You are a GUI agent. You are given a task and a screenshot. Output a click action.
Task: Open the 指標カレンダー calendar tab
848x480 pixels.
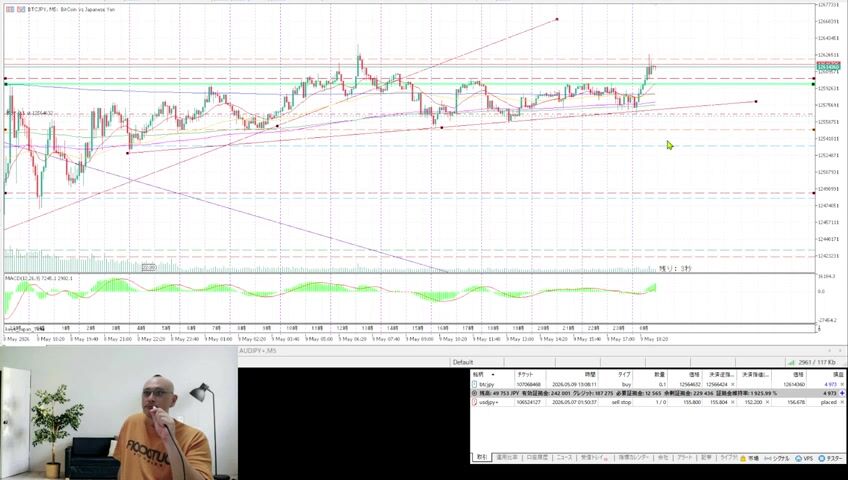point(634,457)
